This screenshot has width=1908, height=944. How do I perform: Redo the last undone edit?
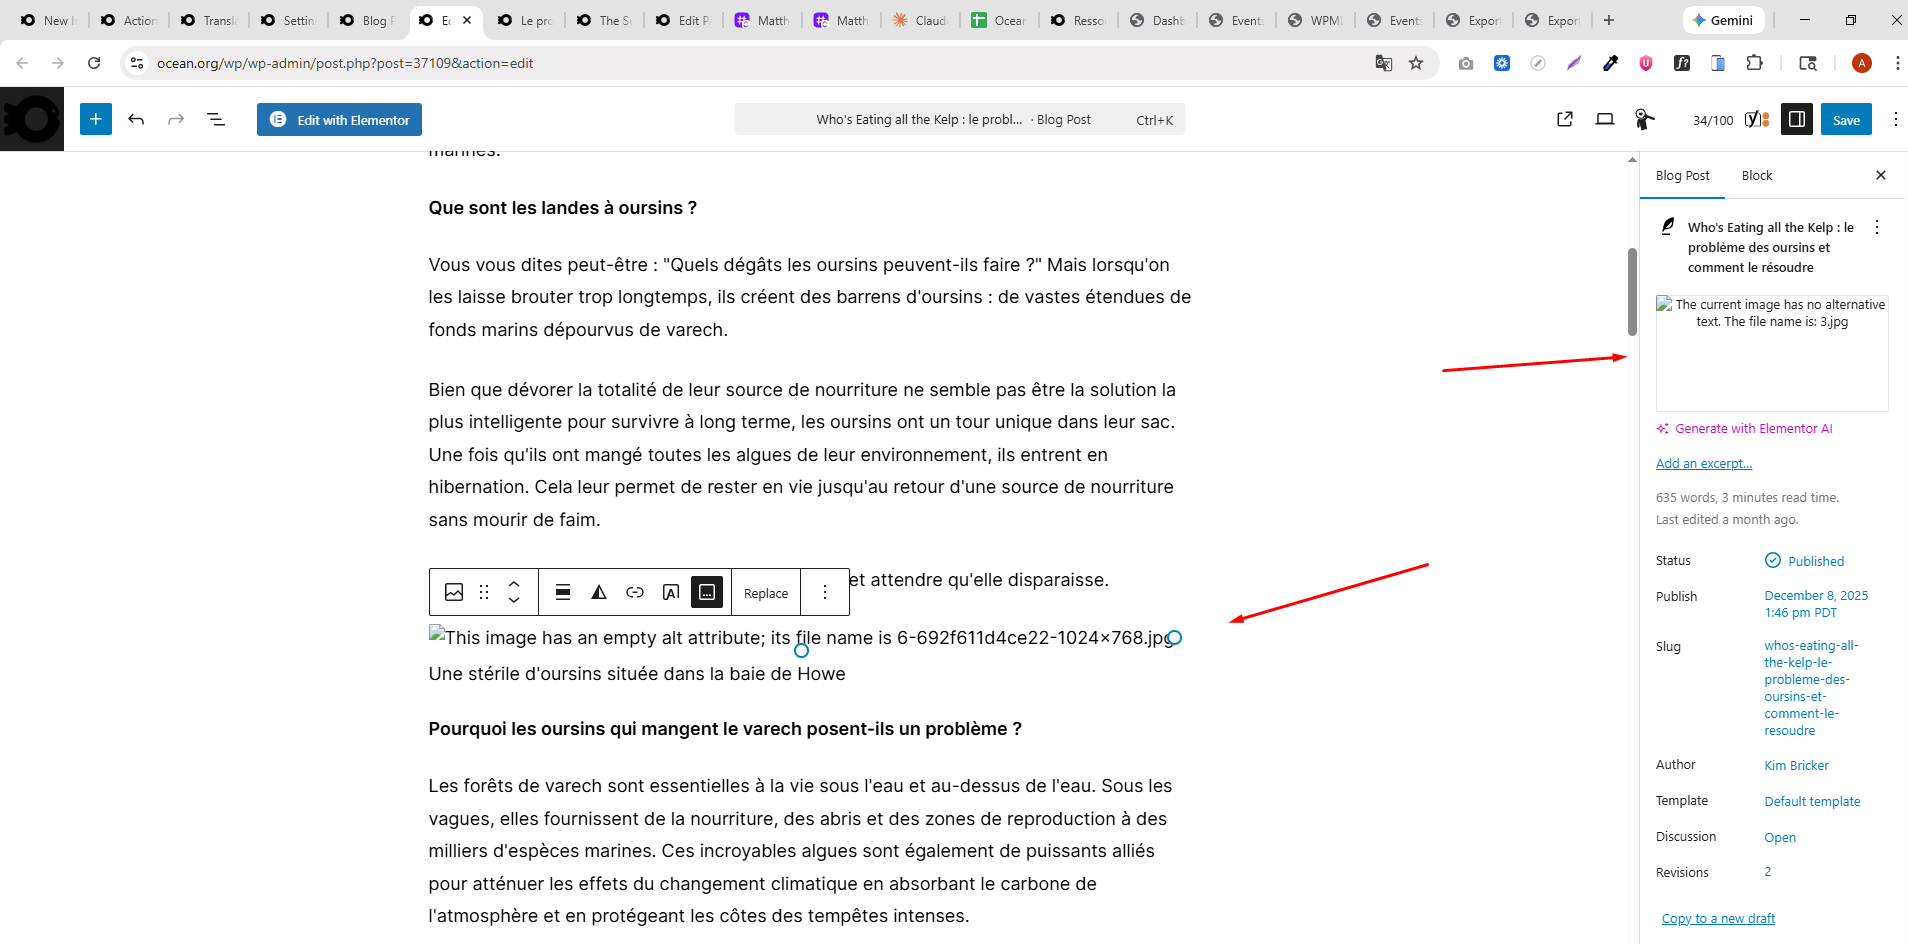[176, 120]
